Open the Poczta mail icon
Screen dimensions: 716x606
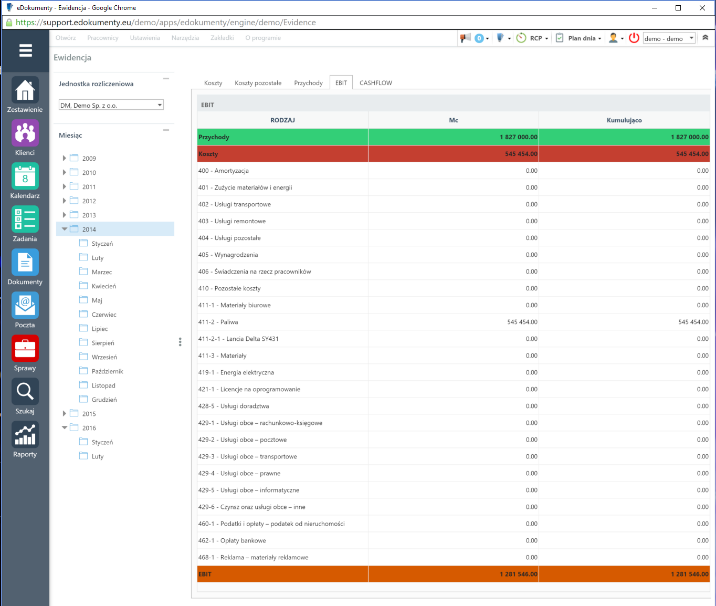(x=25, y=306)
